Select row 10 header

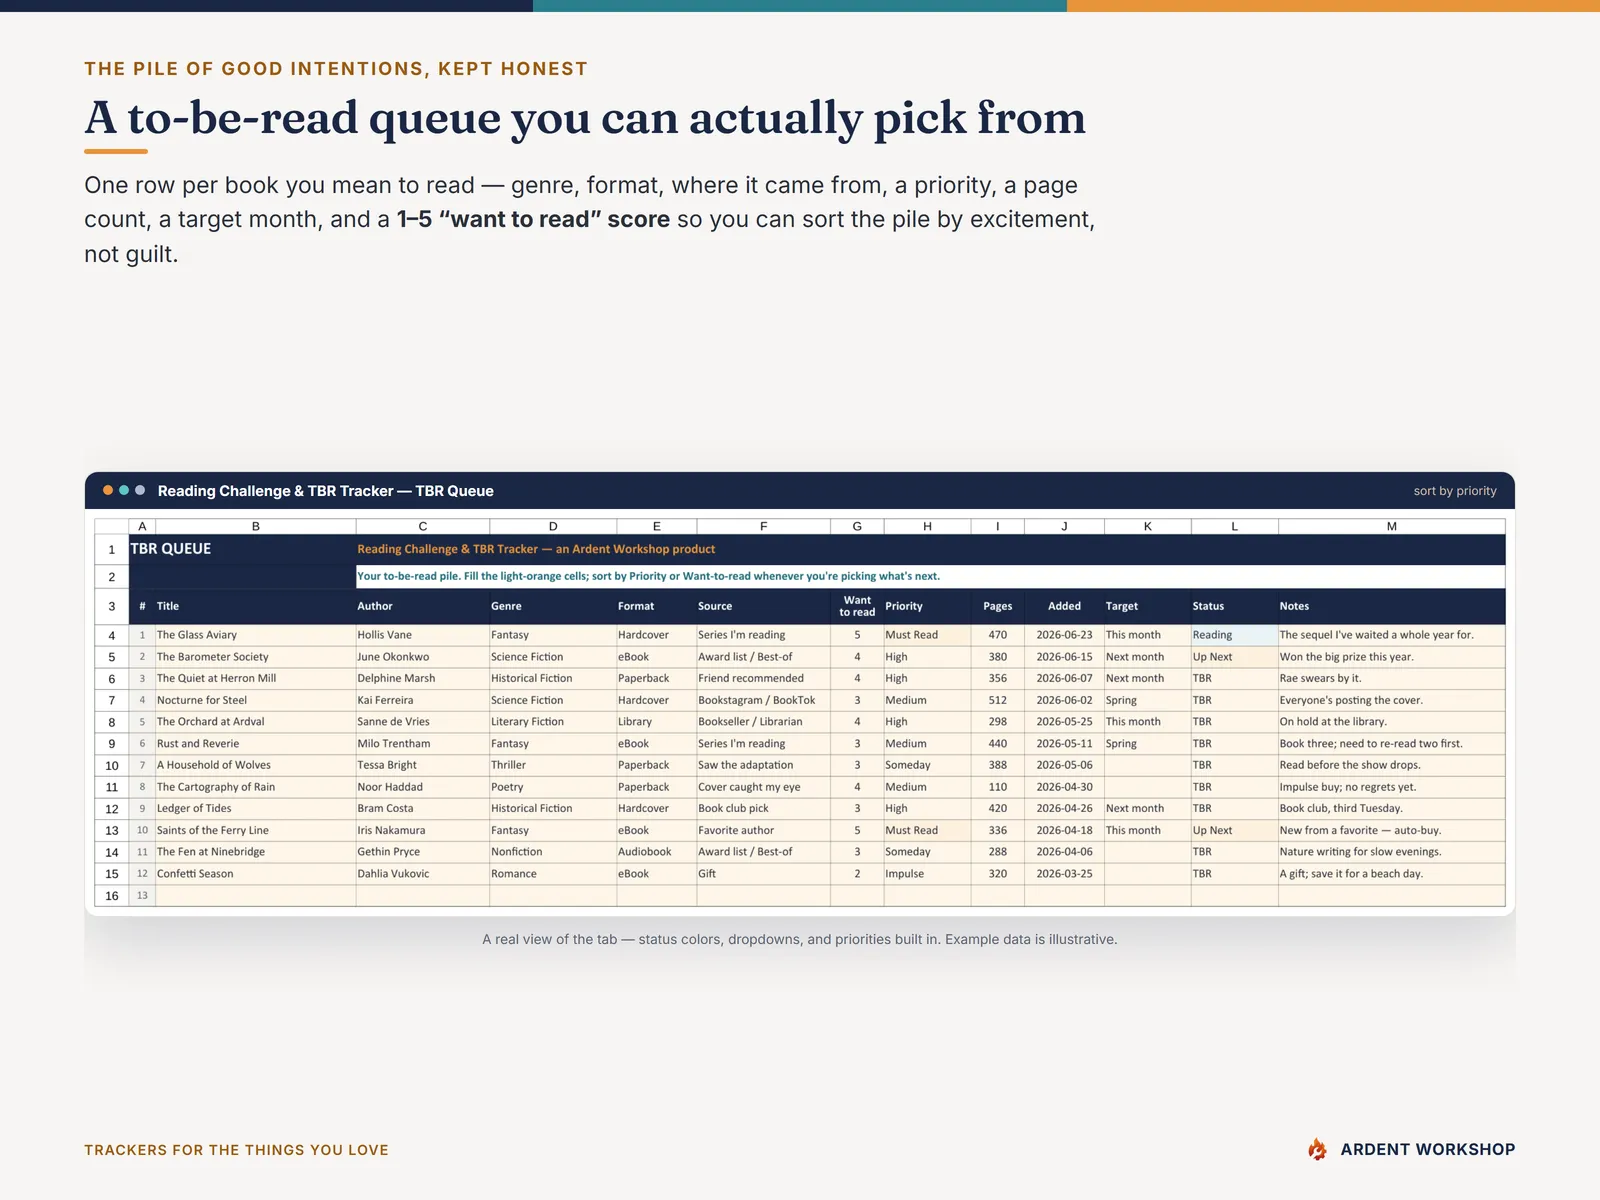pos(112,765)
